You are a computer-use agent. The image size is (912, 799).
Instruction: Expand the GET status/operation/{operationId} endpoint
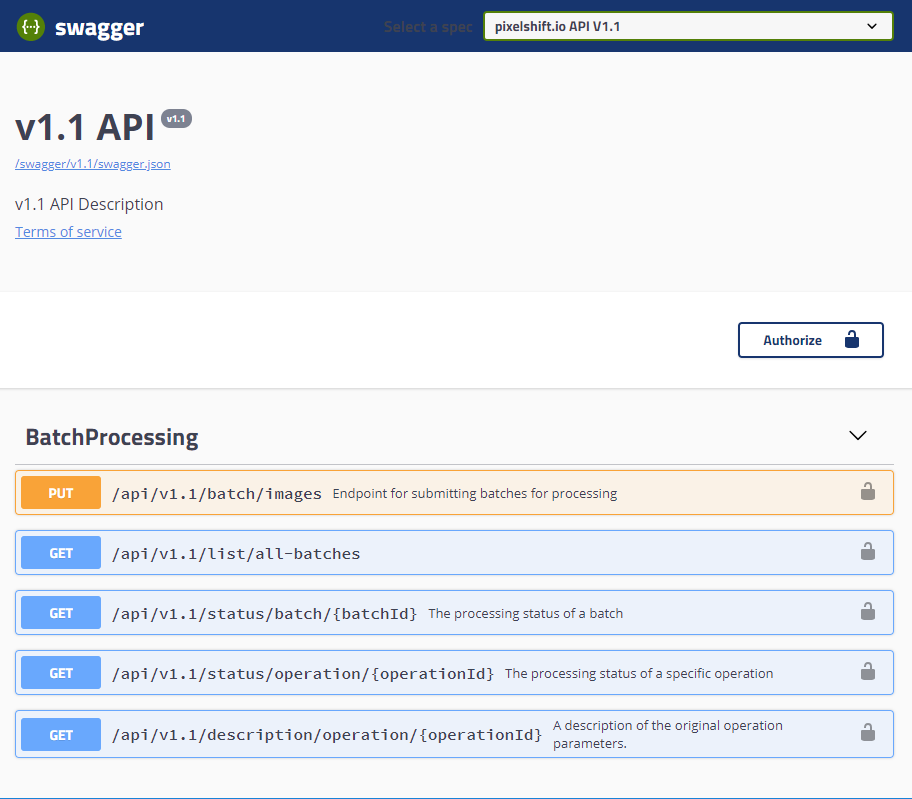[x=454, y=672]
